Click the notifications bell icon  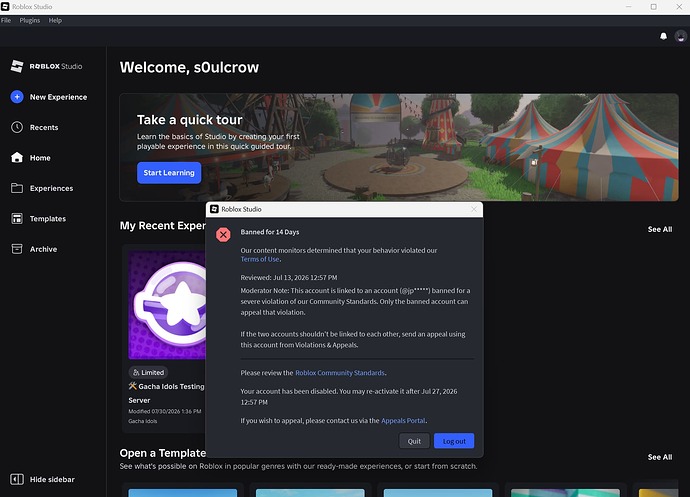663,36
